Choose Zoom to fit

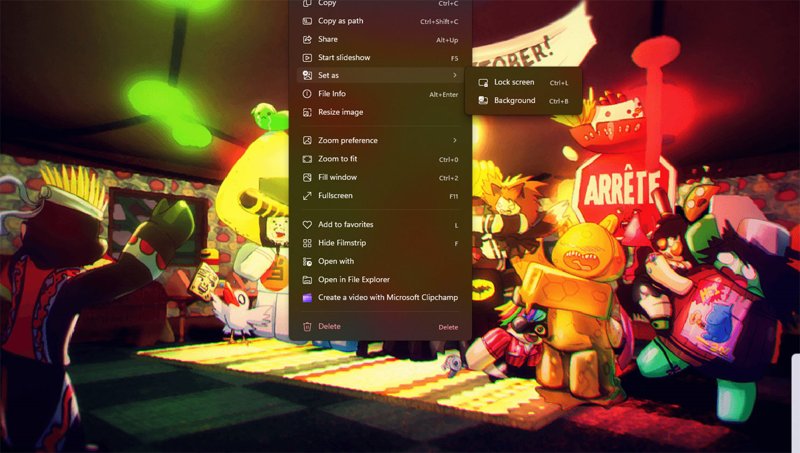point(381,159)
